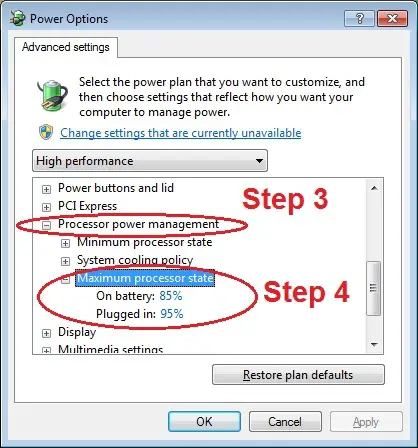The image size is (418, 448).
Task: Expand the PCI Express node
Action: pos(46,207)
